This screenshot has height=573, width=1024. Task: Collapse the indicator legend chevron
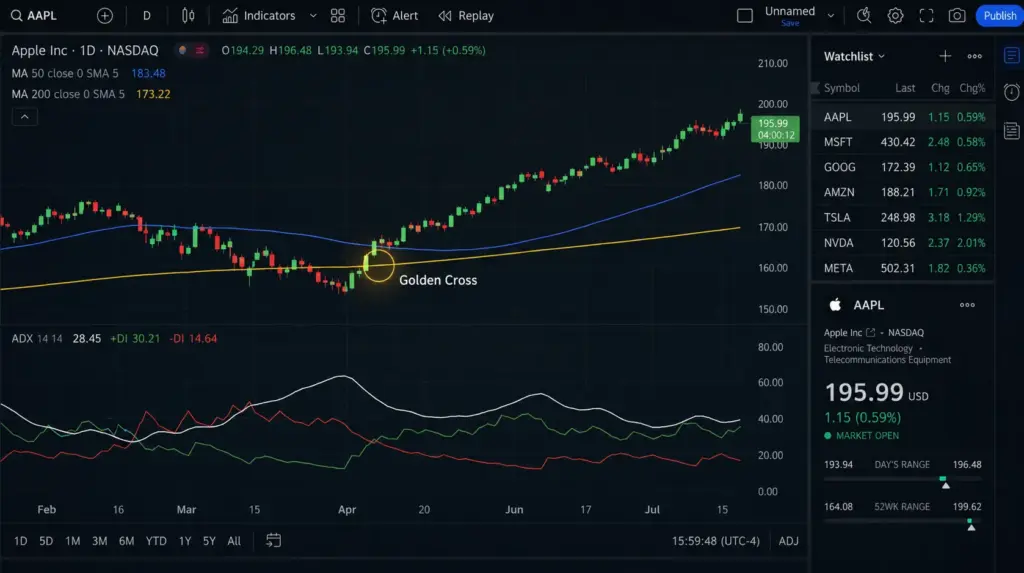point(25,117)
